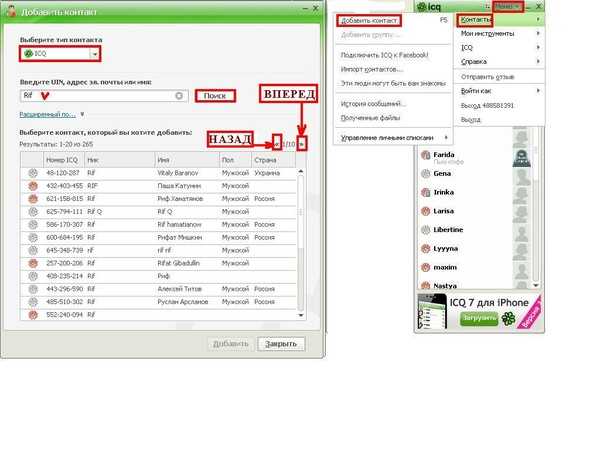
Task: Click status icon of row 485-510-302
Action: [x=33, y=302]
